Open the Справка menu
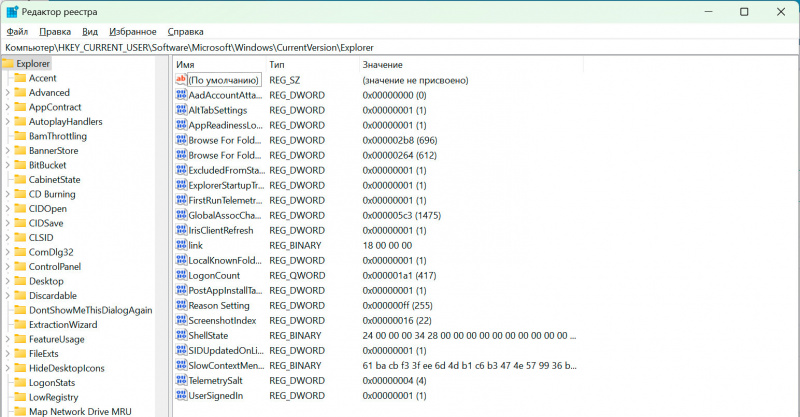Viewport: 800px width, 417px height. (x=185, y=32)
